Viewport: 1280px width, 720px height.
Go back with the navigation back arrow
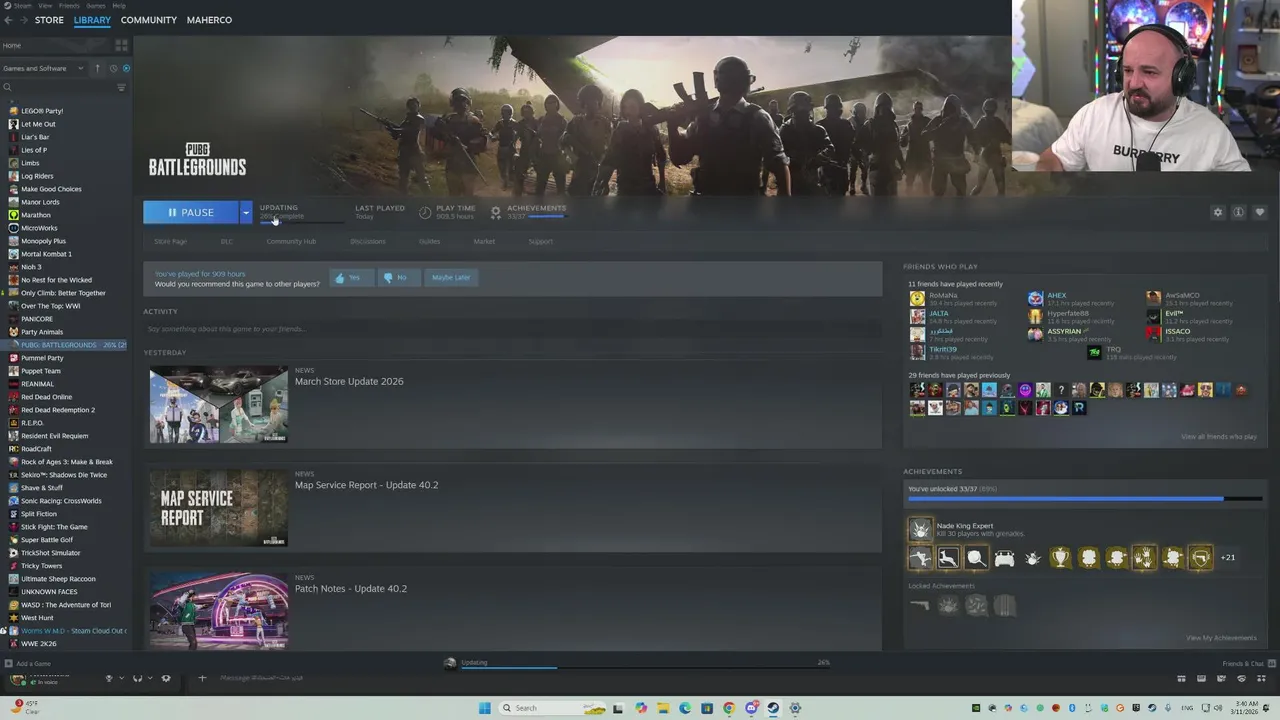point(8,20)
